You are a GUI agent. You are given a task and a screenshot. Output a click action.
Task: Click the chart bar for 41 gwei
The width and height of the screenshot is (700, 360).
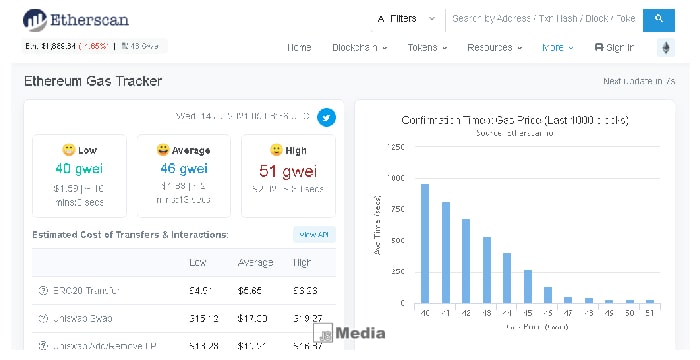pos(446,252)
